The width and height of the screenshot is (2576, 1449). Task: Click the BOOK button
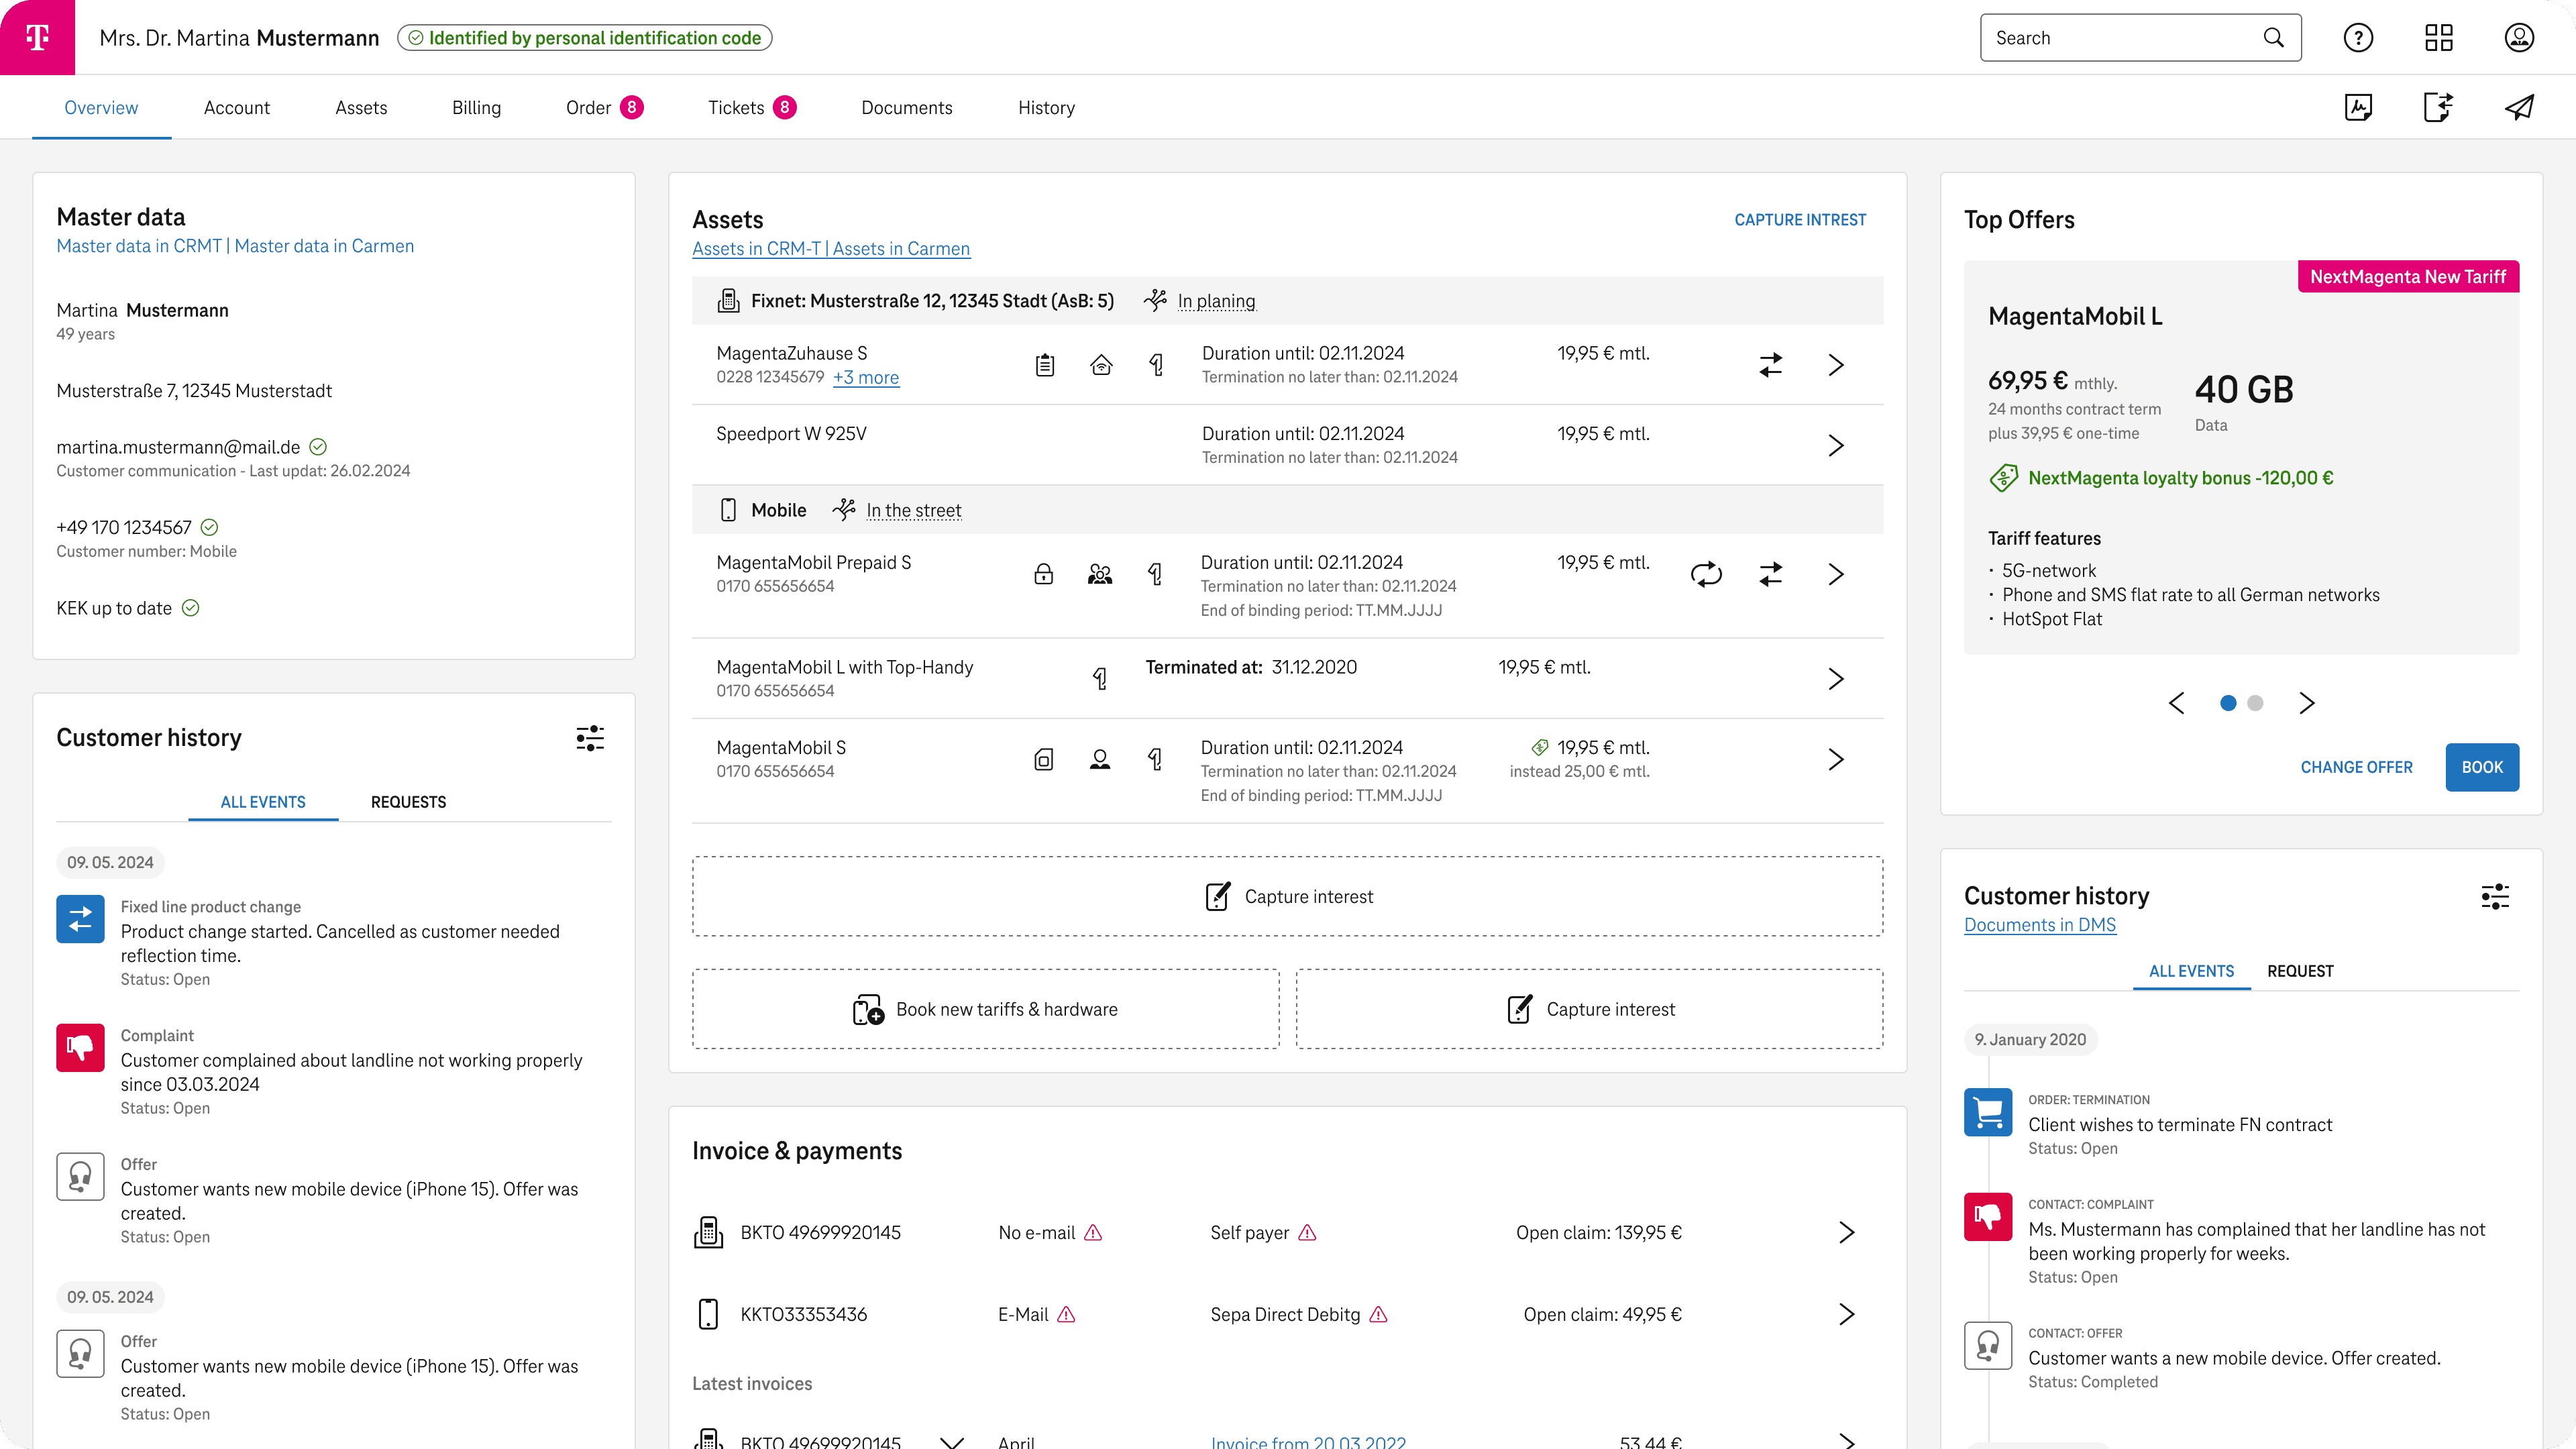pos(2481,767)
